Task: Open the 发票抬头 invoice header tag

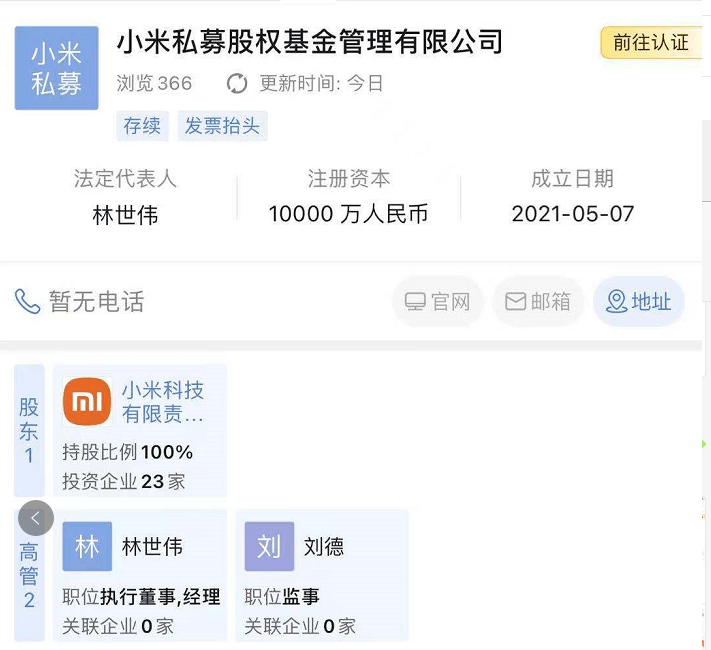Action: tap(222, 126)
